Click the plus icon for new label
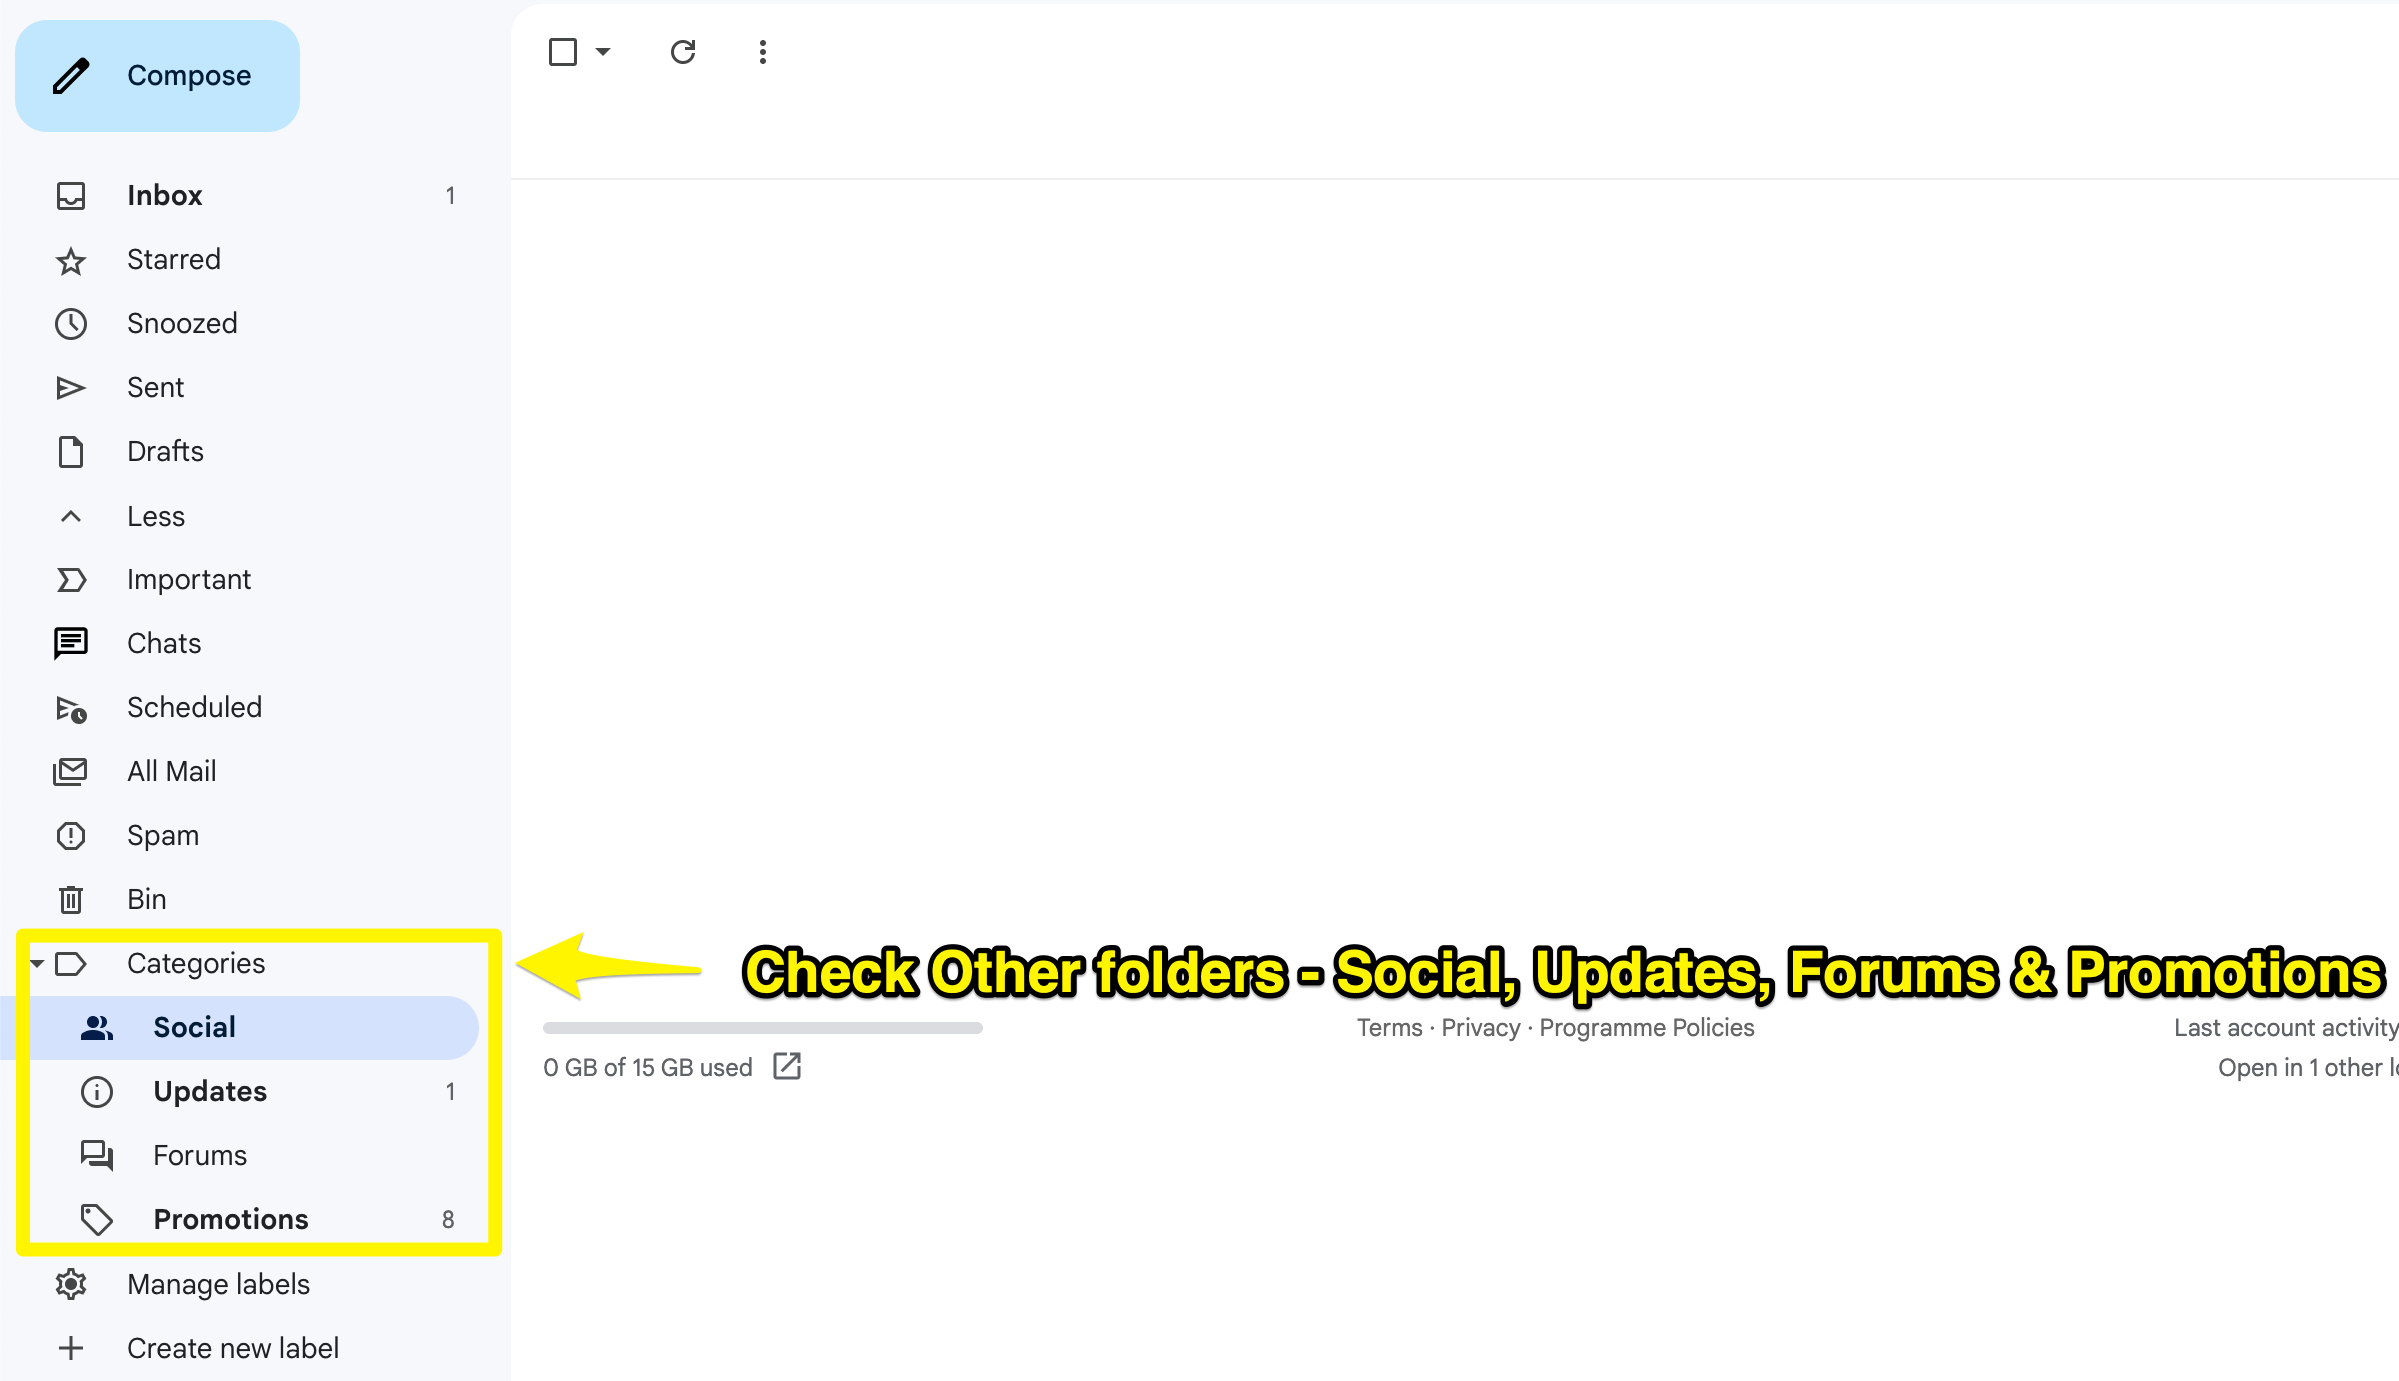This screenshot has height=1381, width=2399. (71, 1348)
